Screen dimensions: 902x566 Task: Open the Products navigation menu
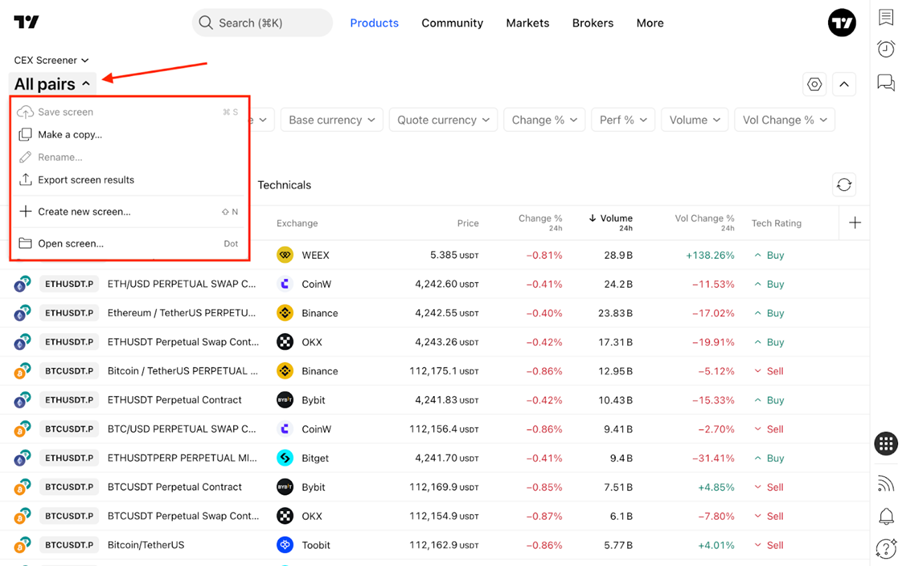[x=374, y=23]
